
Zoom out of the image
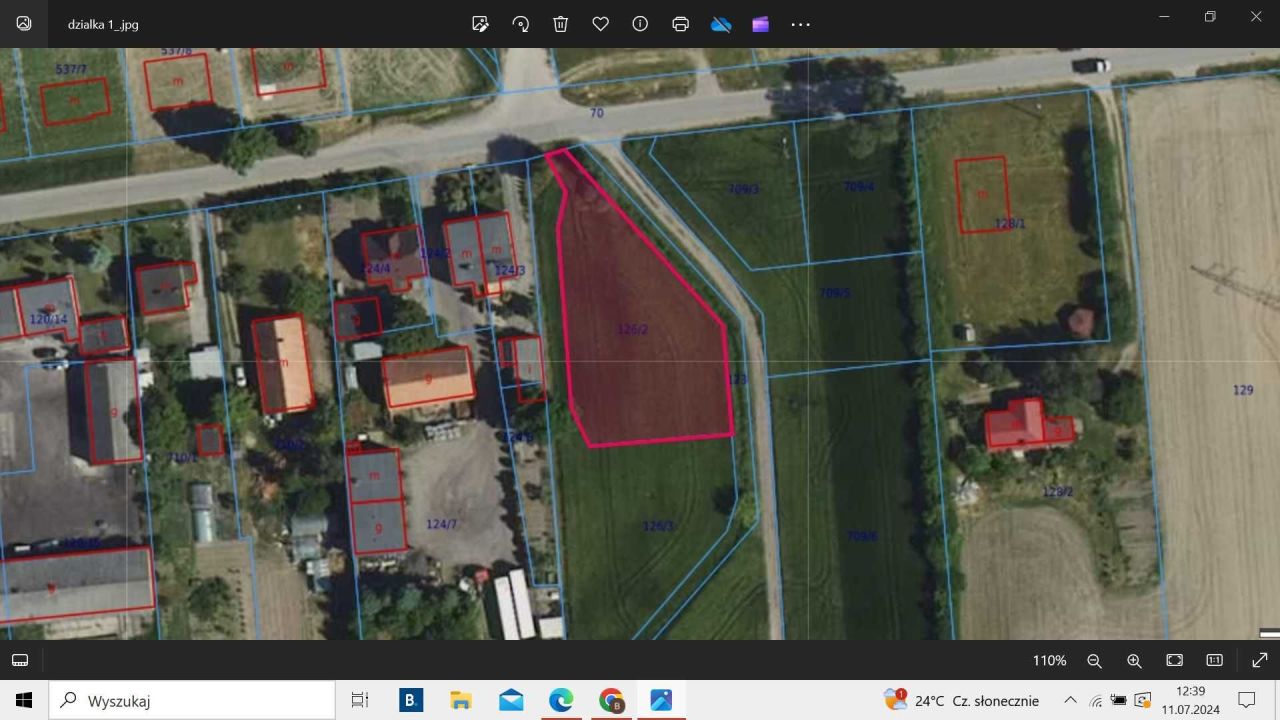coord(1094,660)
